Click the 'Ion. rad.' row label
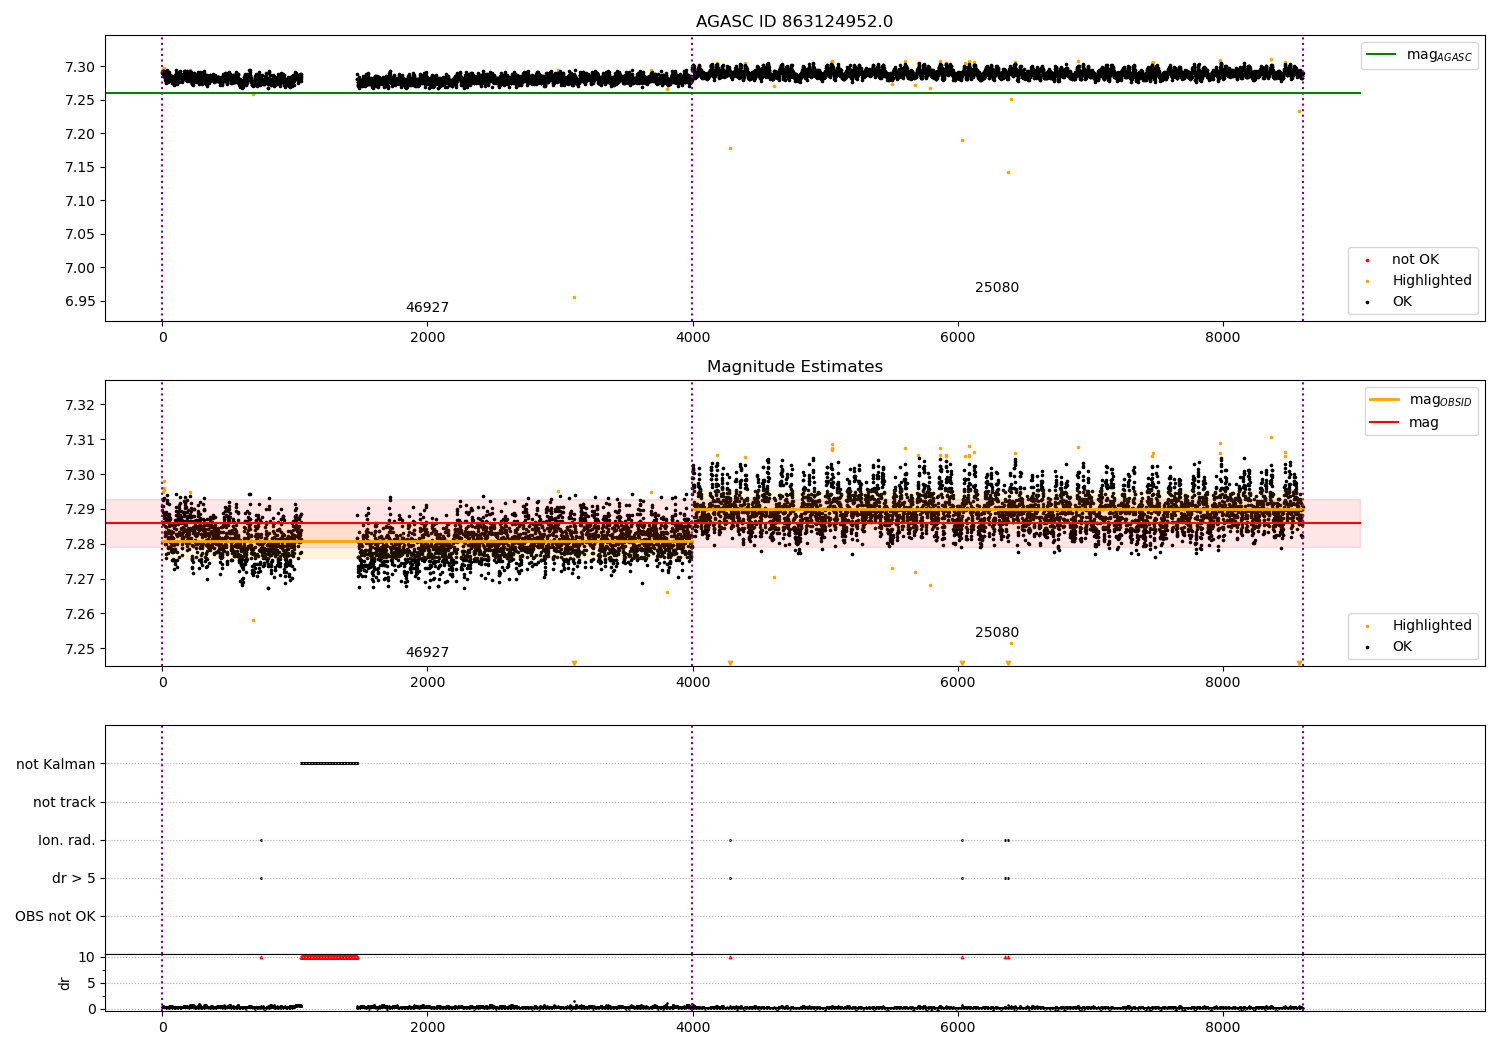The height and width of the screenshot is (1050, 1500). click(67, 841)
